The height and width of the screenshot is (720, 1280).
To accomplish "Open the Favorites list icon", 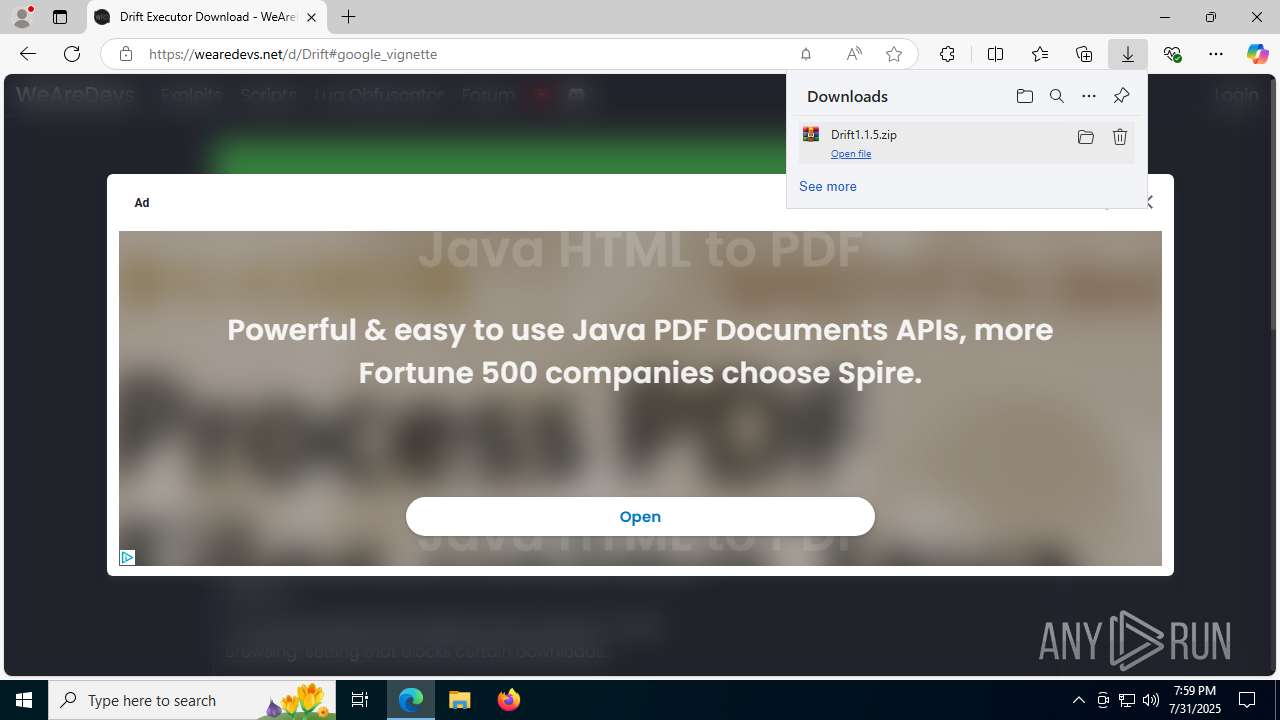I will 1040,54.
